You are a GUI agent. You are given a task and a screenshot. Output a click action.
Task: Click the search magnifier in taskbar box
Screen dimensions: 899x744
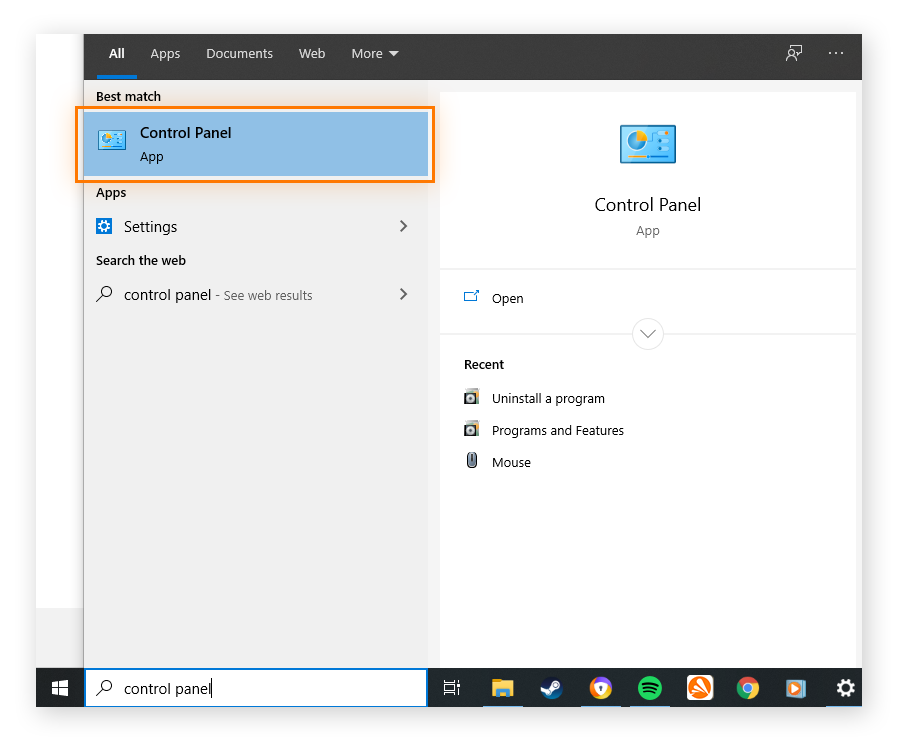pyautogui.click(x=104, y=688)
